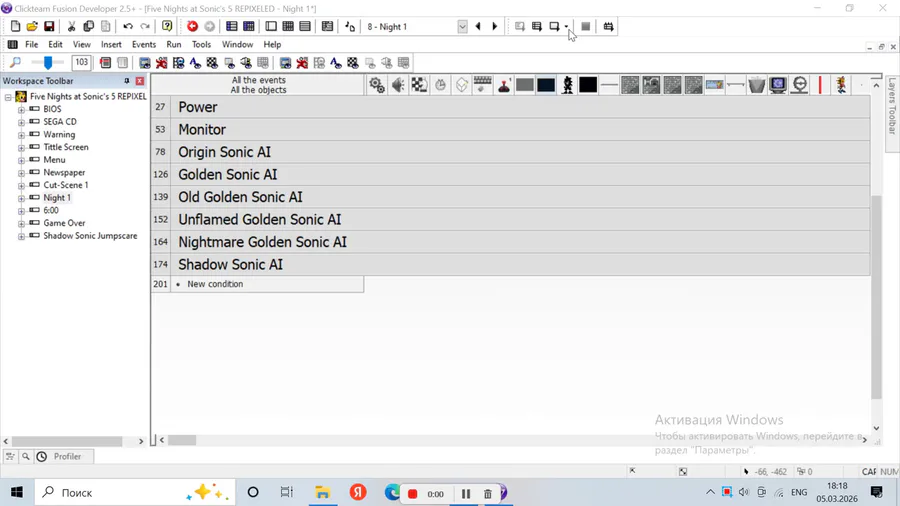The height and width of the screenshot is (506, 900).
Task: Click the Open folder icon
Action: tap(32, 26)
